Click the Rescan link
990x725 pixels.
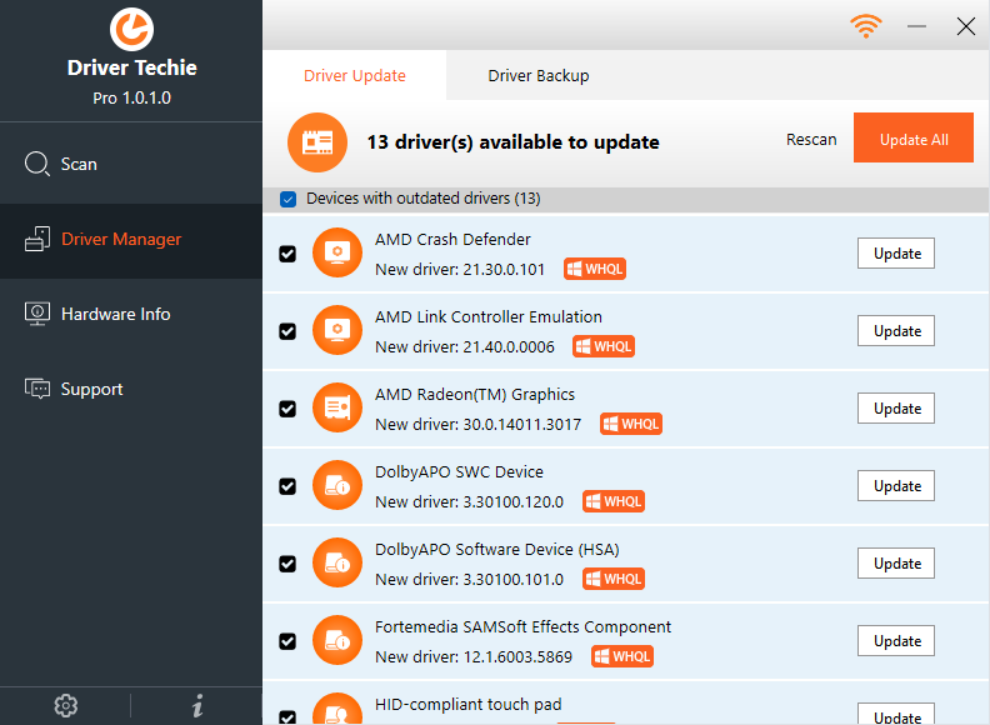click(x=811, y=139)
